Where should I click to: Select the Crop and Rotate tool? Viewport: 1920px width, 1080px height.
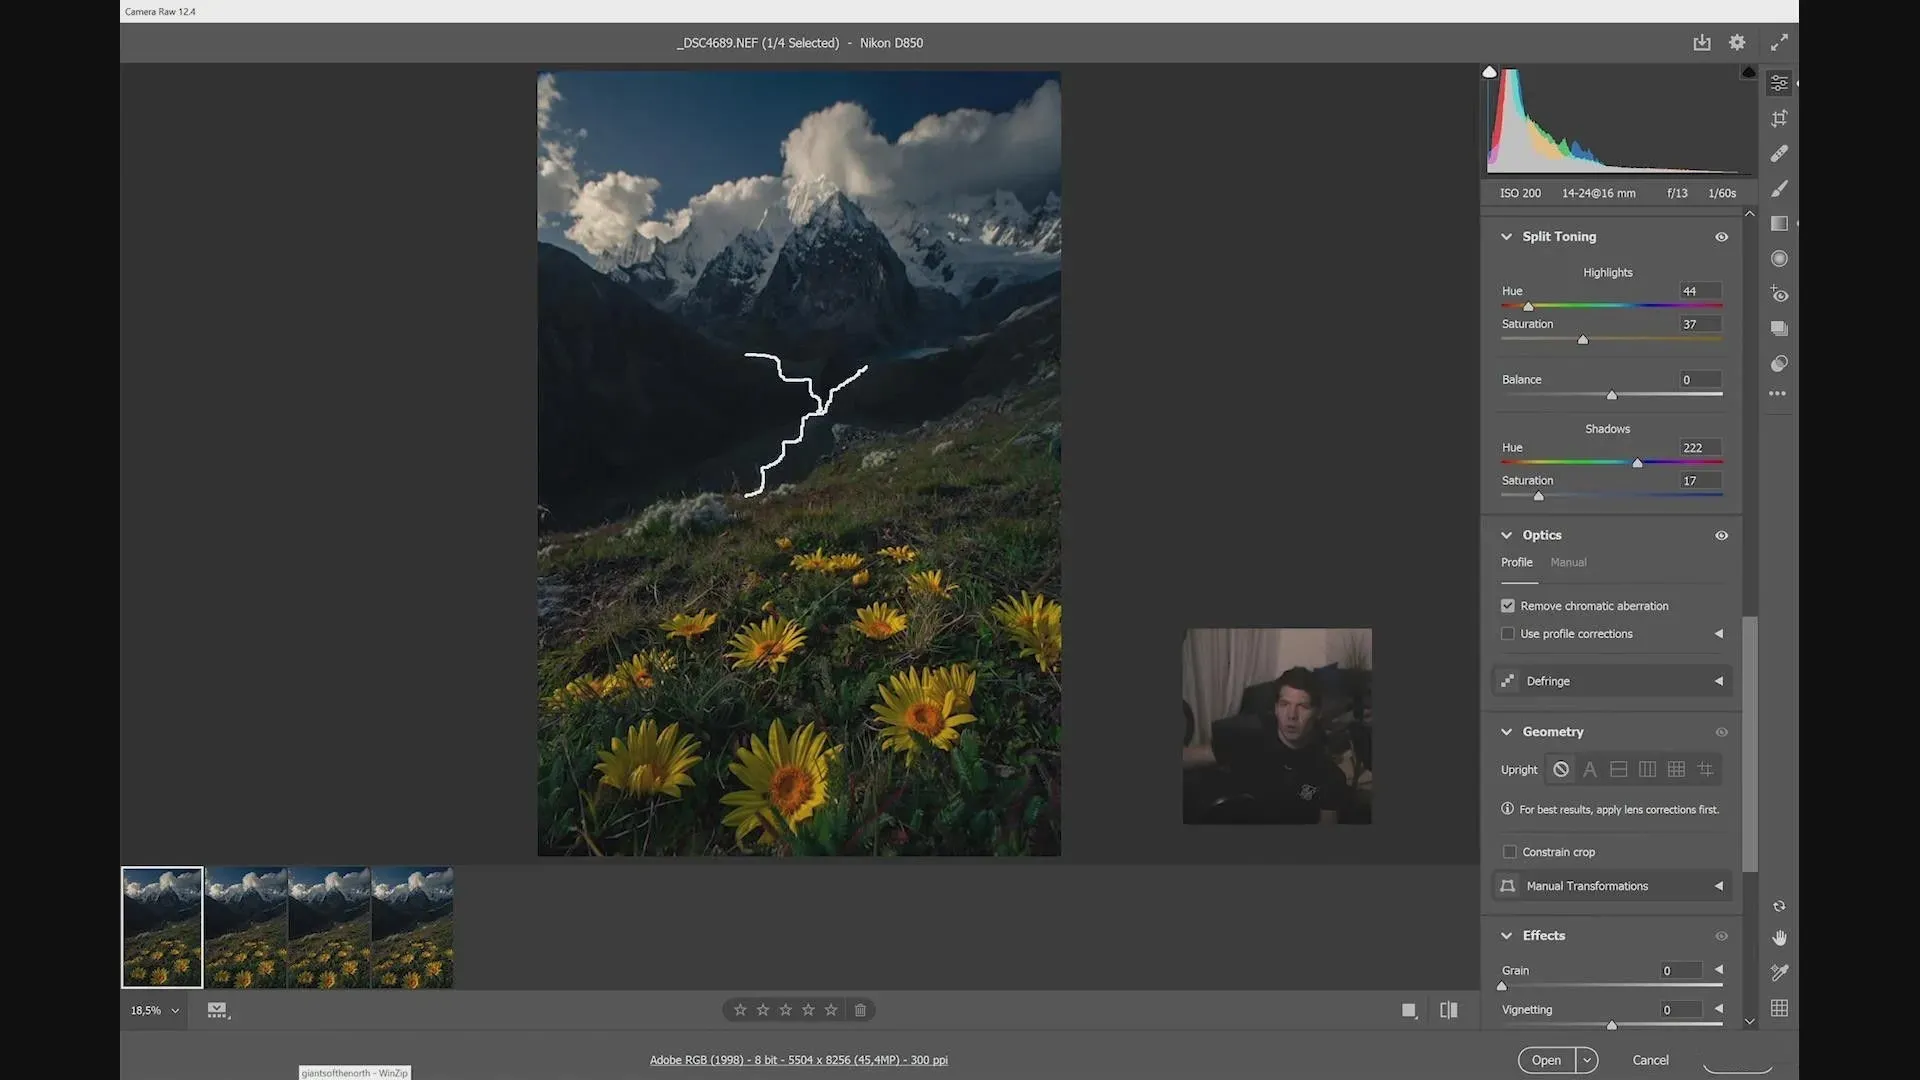click(x=1779, y=119)
